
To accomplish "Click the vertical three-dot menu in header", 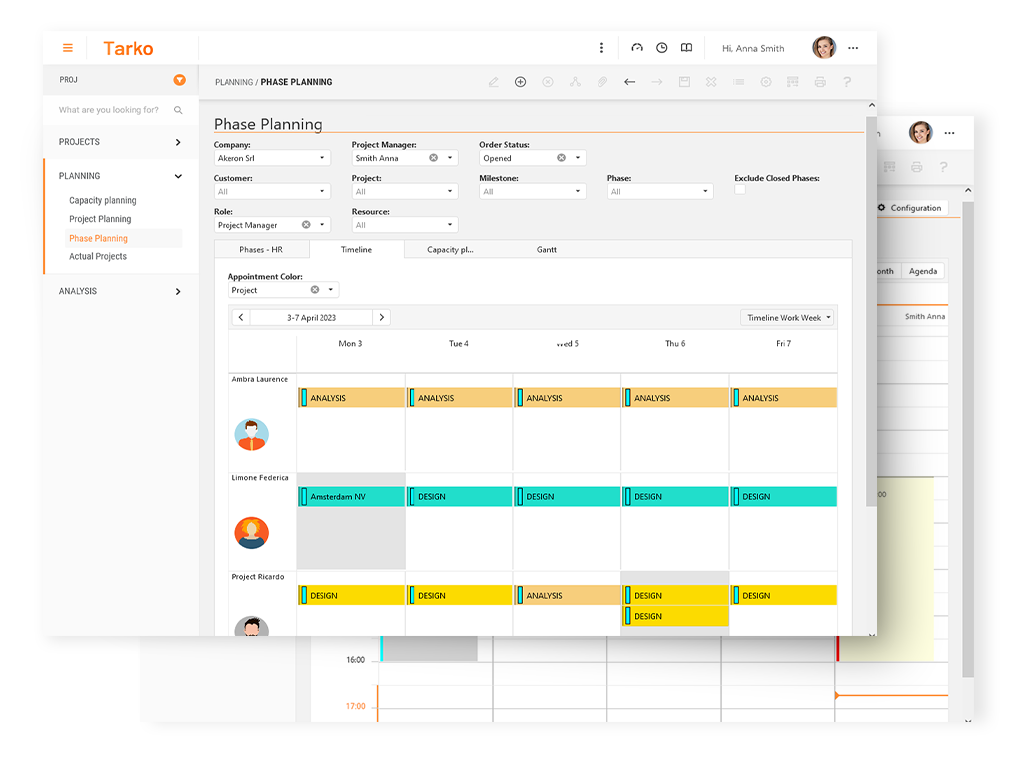I will (601, 48).
